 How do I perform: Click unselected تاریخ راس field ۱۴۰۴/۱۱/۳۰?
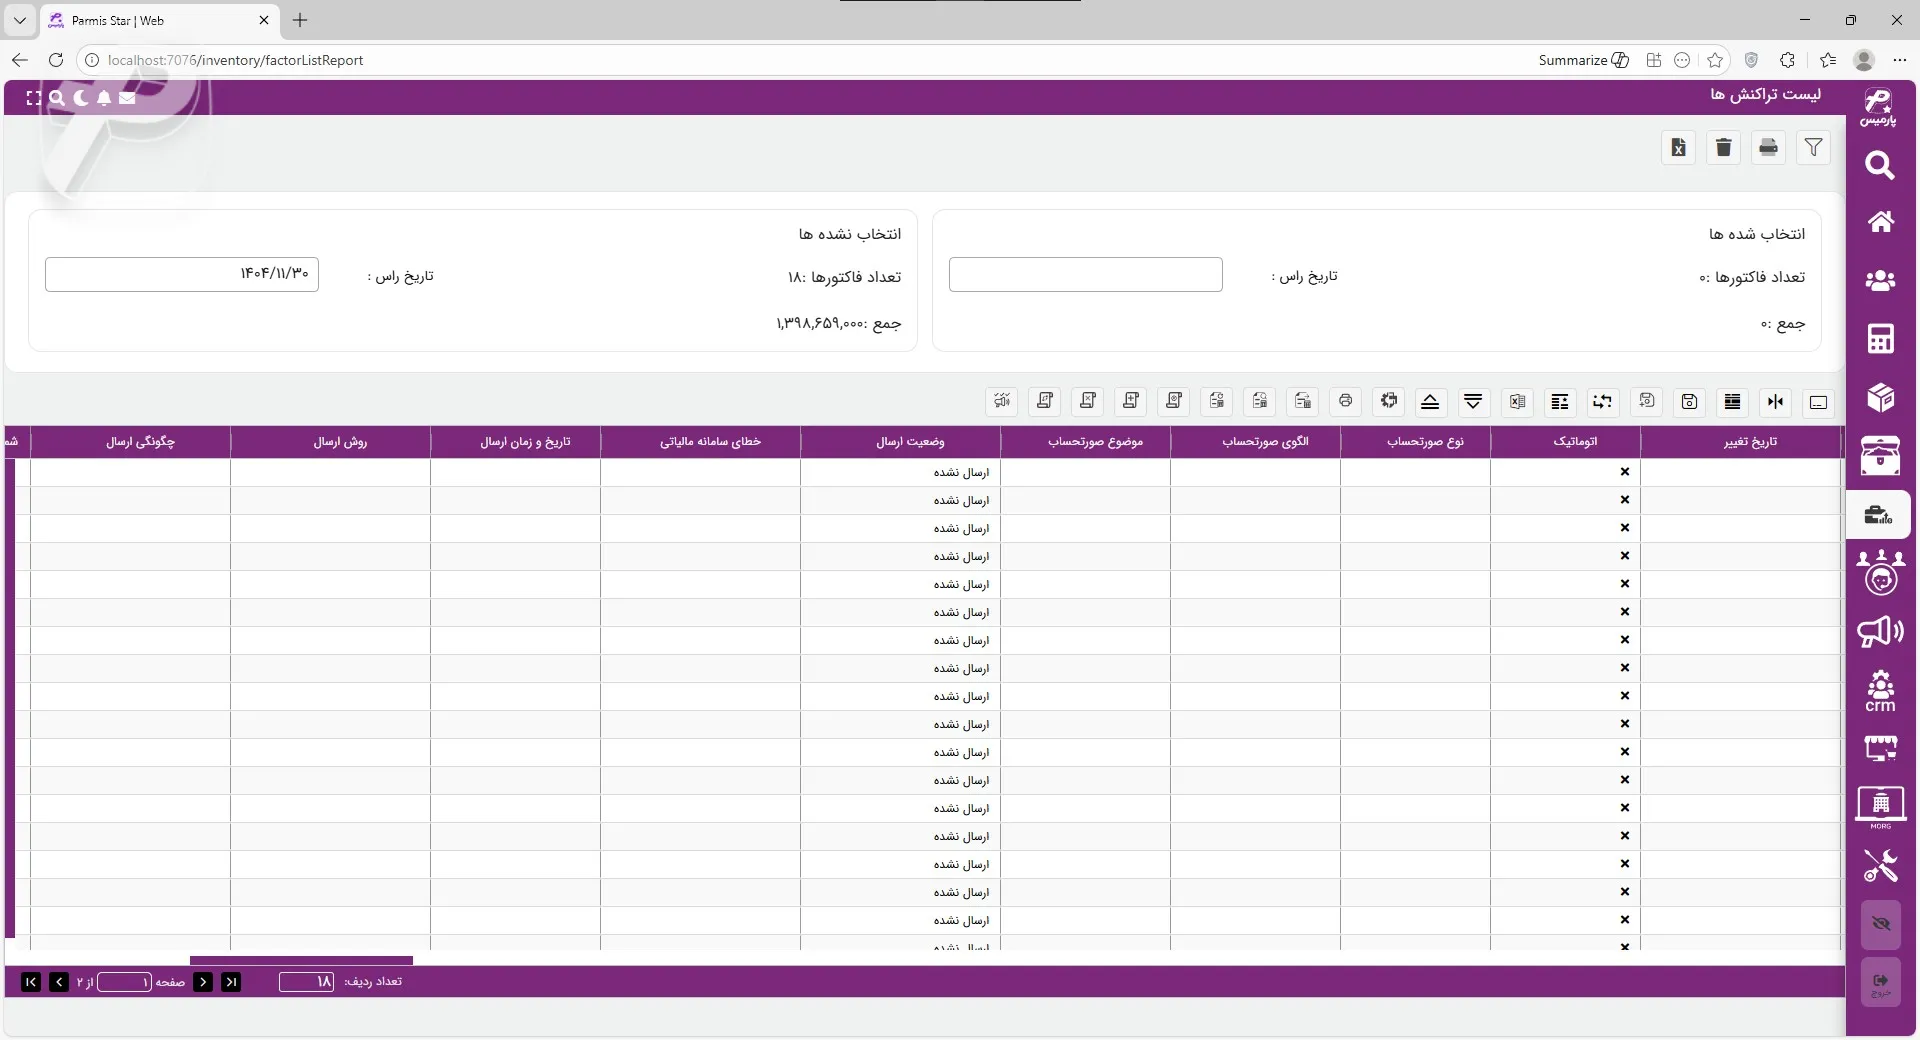[182, 274]
